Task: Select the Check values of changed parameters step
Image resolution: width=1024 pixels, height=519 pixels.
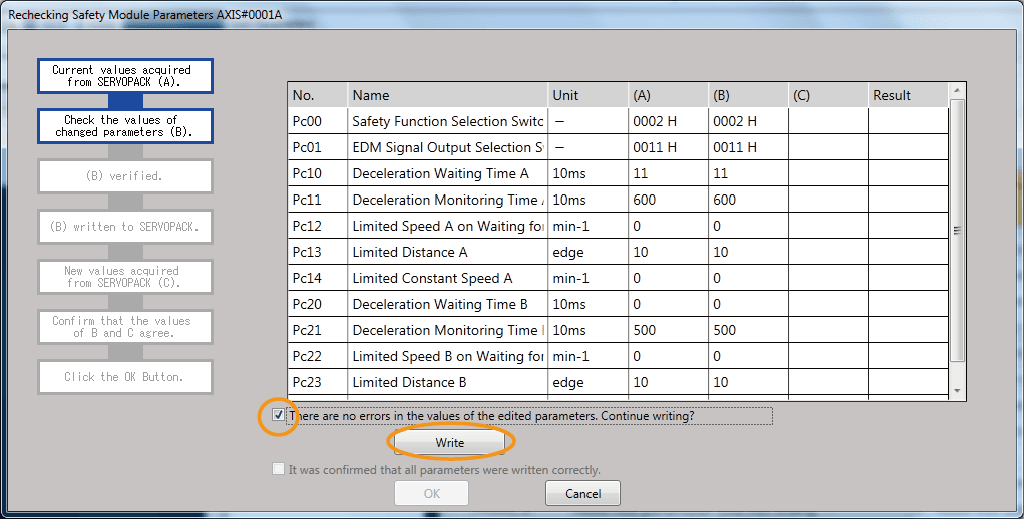Action: [125, 126]
